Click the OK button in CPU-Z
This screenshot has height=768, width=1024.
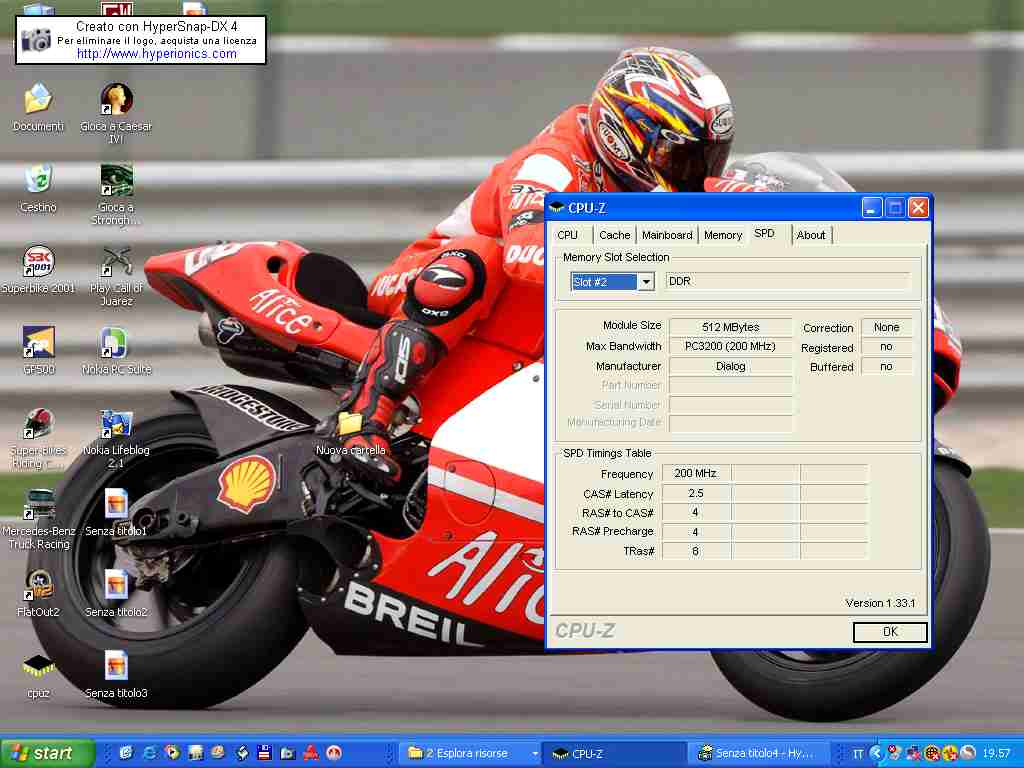tap(890, 632)
